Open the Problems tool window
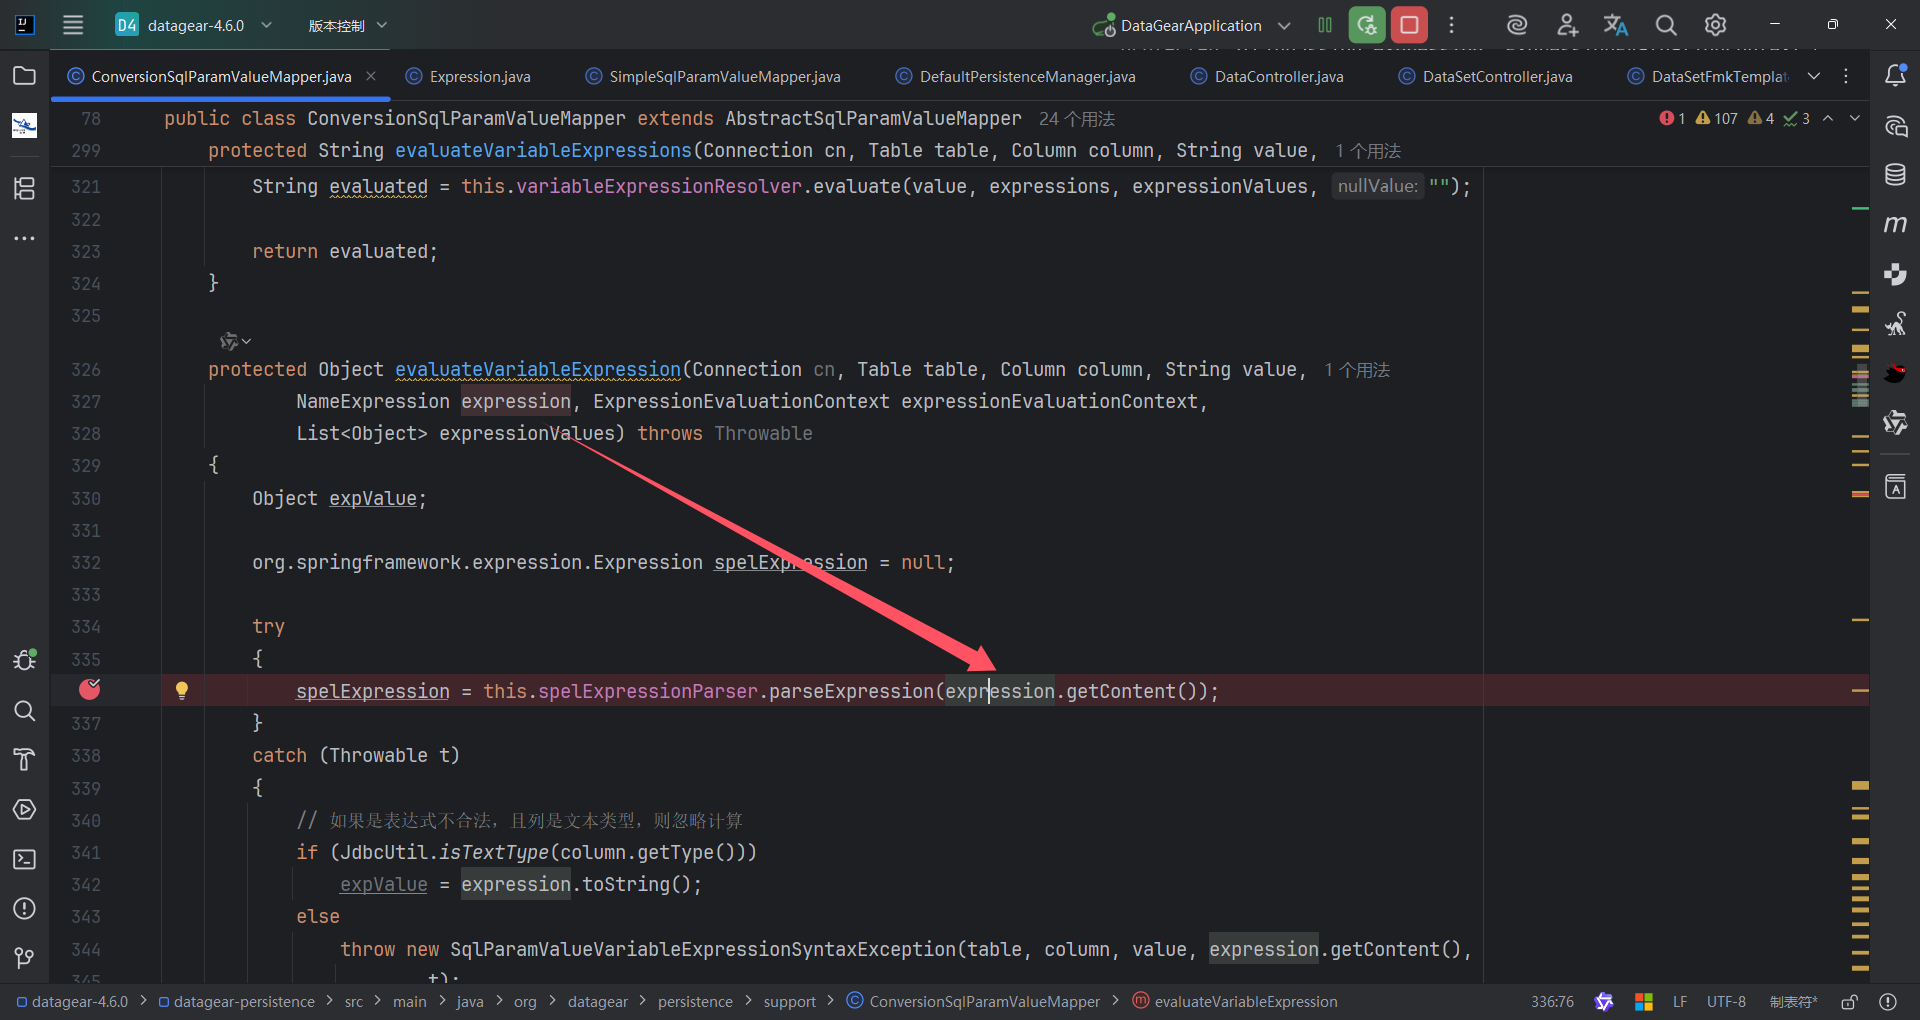The height and width of the screenshot is (1020, 1920). (24, 908)
